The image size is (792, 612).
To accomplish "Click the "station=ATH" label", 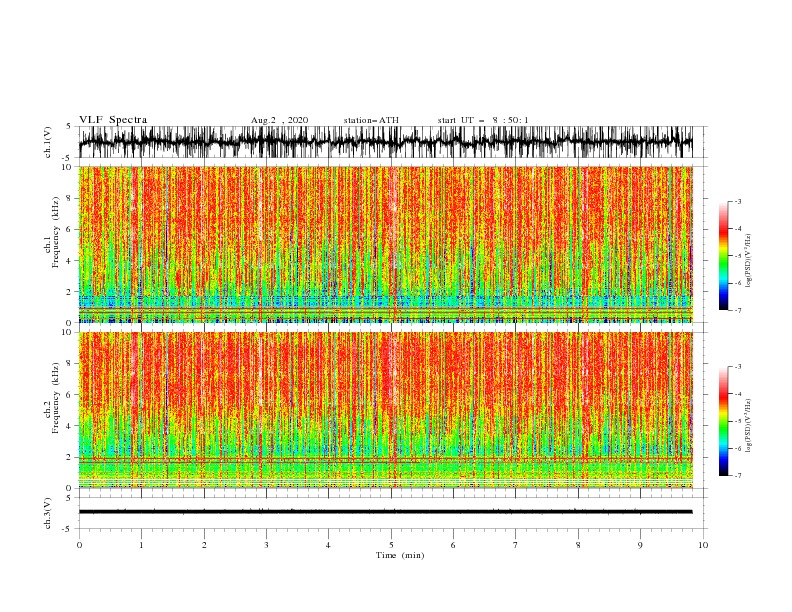I will click(x=371, y=120).
